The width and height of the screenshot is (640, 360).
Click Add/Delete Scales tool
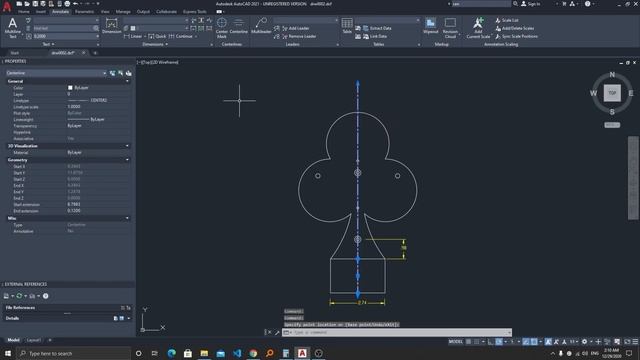coord(514,28)
